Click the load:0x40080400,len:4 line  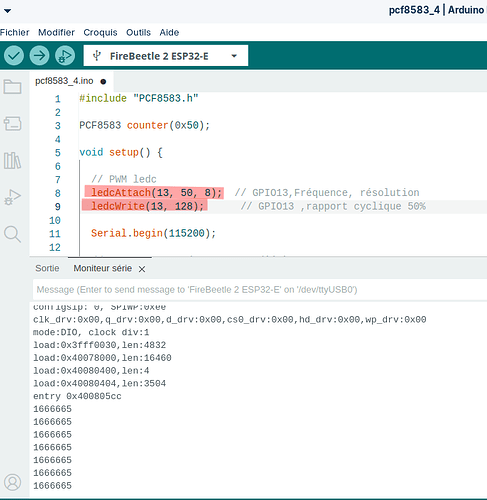point(91,371)
